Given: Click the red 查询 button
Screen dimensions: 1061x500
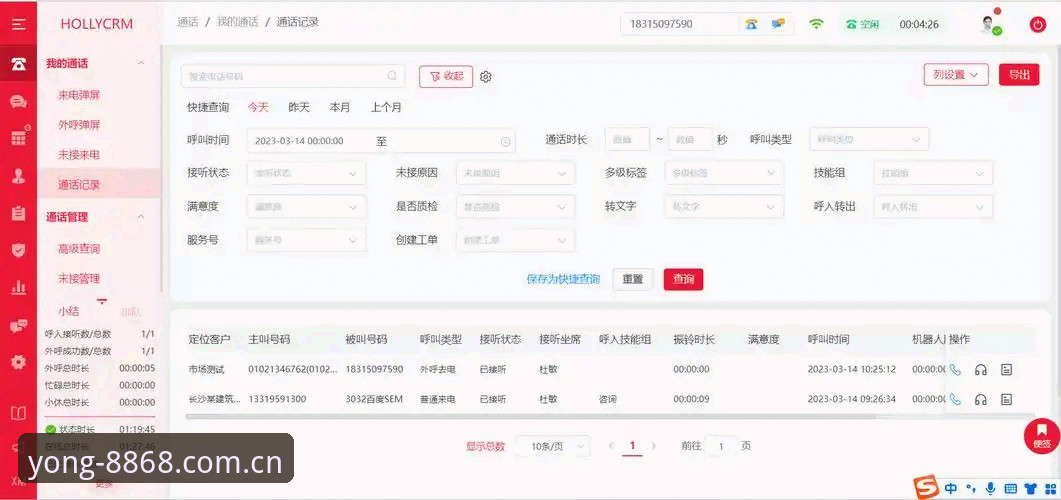Looking at the screenshot, I should [683, 279].
